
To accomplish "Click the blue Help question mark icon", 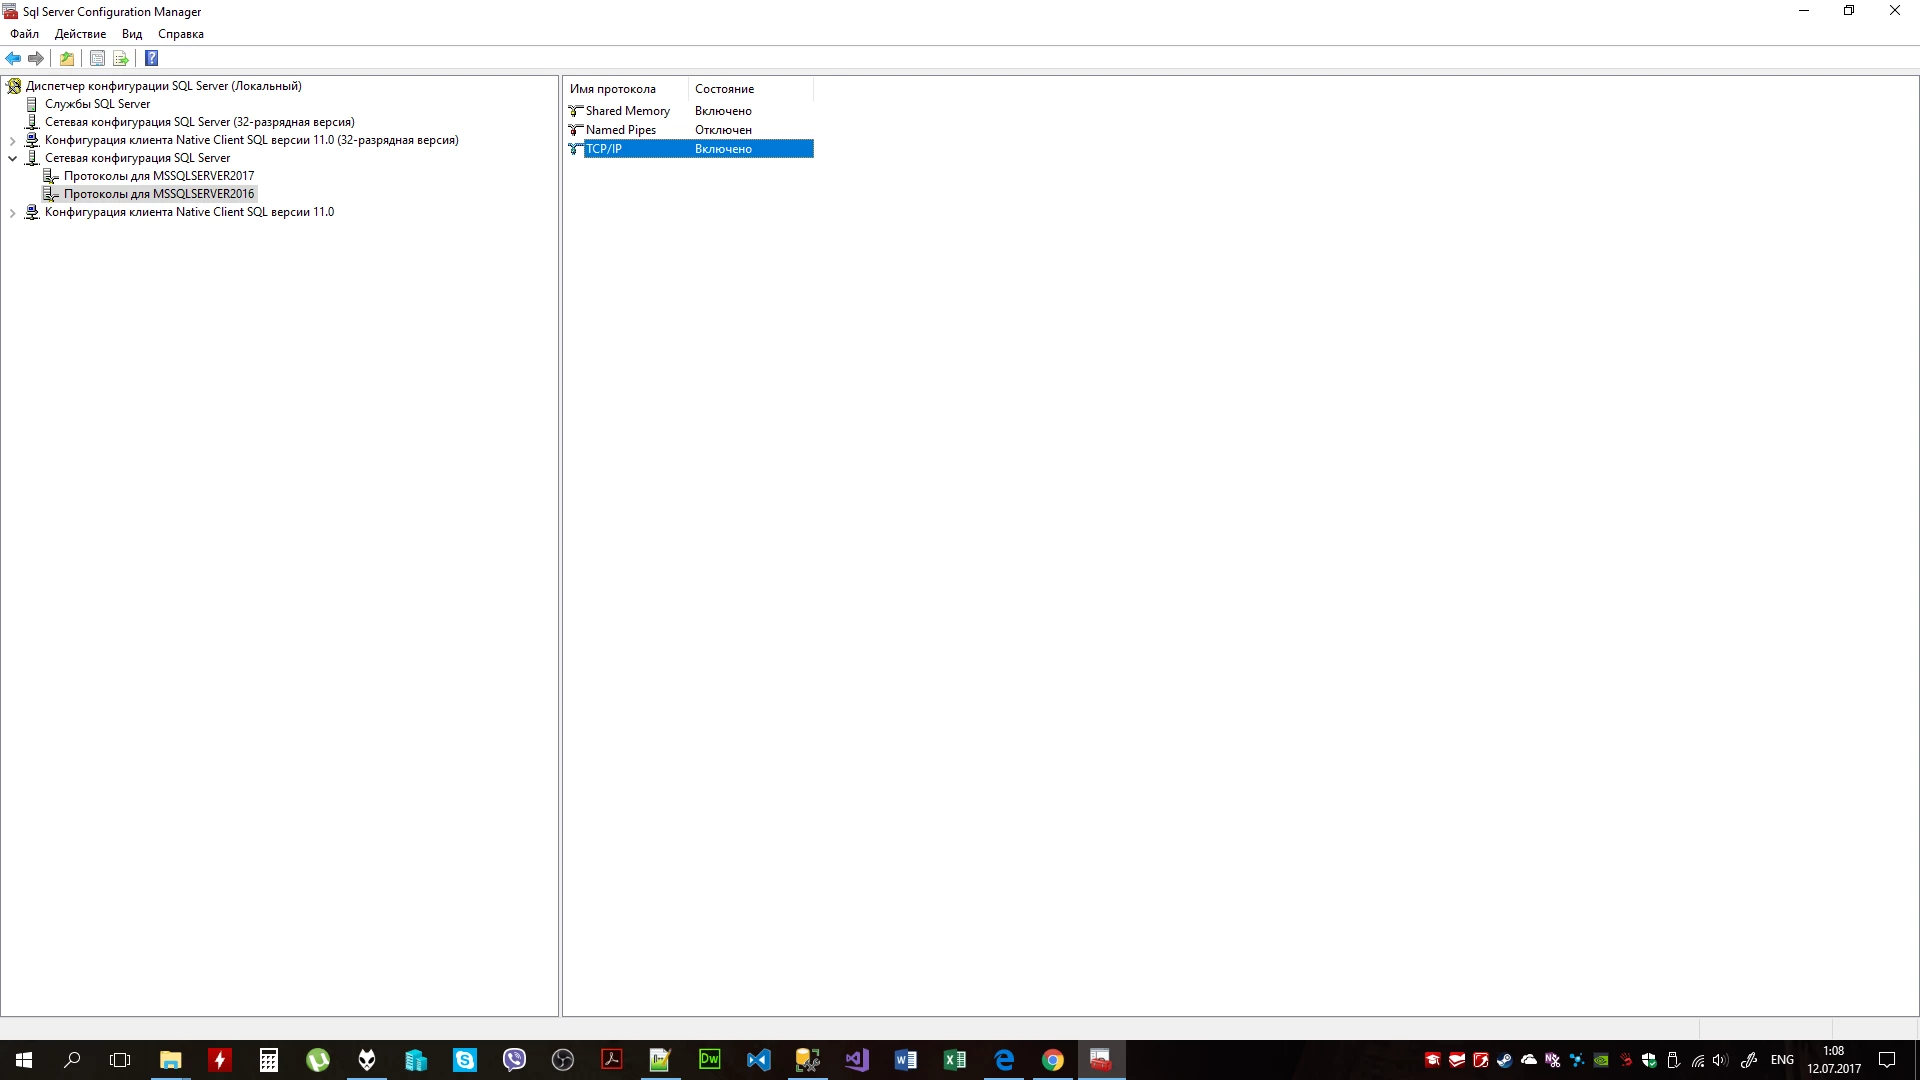I will click(151, 58).
